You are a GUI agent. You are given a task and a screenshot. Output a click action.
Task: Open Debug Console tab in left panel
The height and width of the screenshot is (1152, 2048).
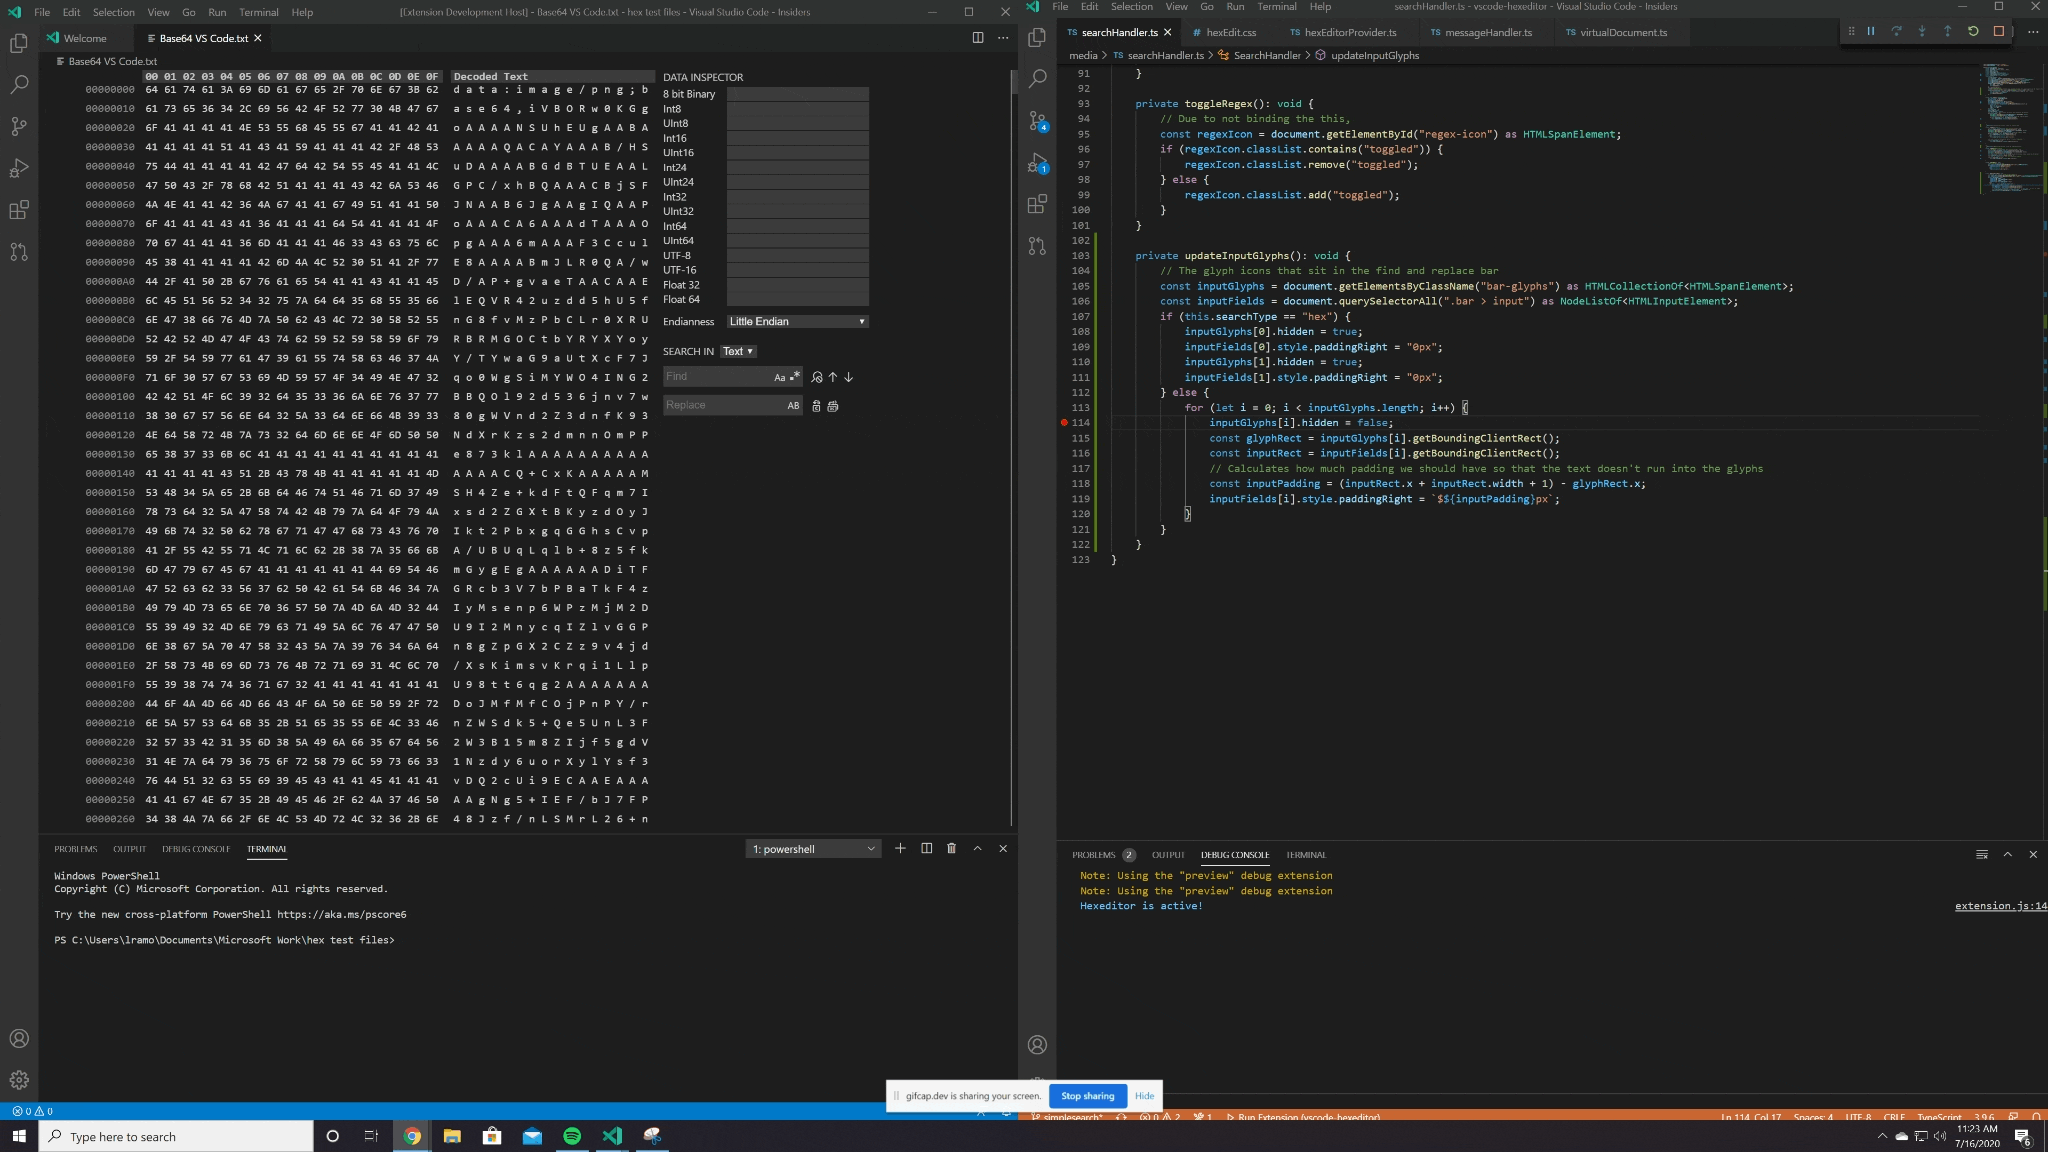click(x=196, y=849)
